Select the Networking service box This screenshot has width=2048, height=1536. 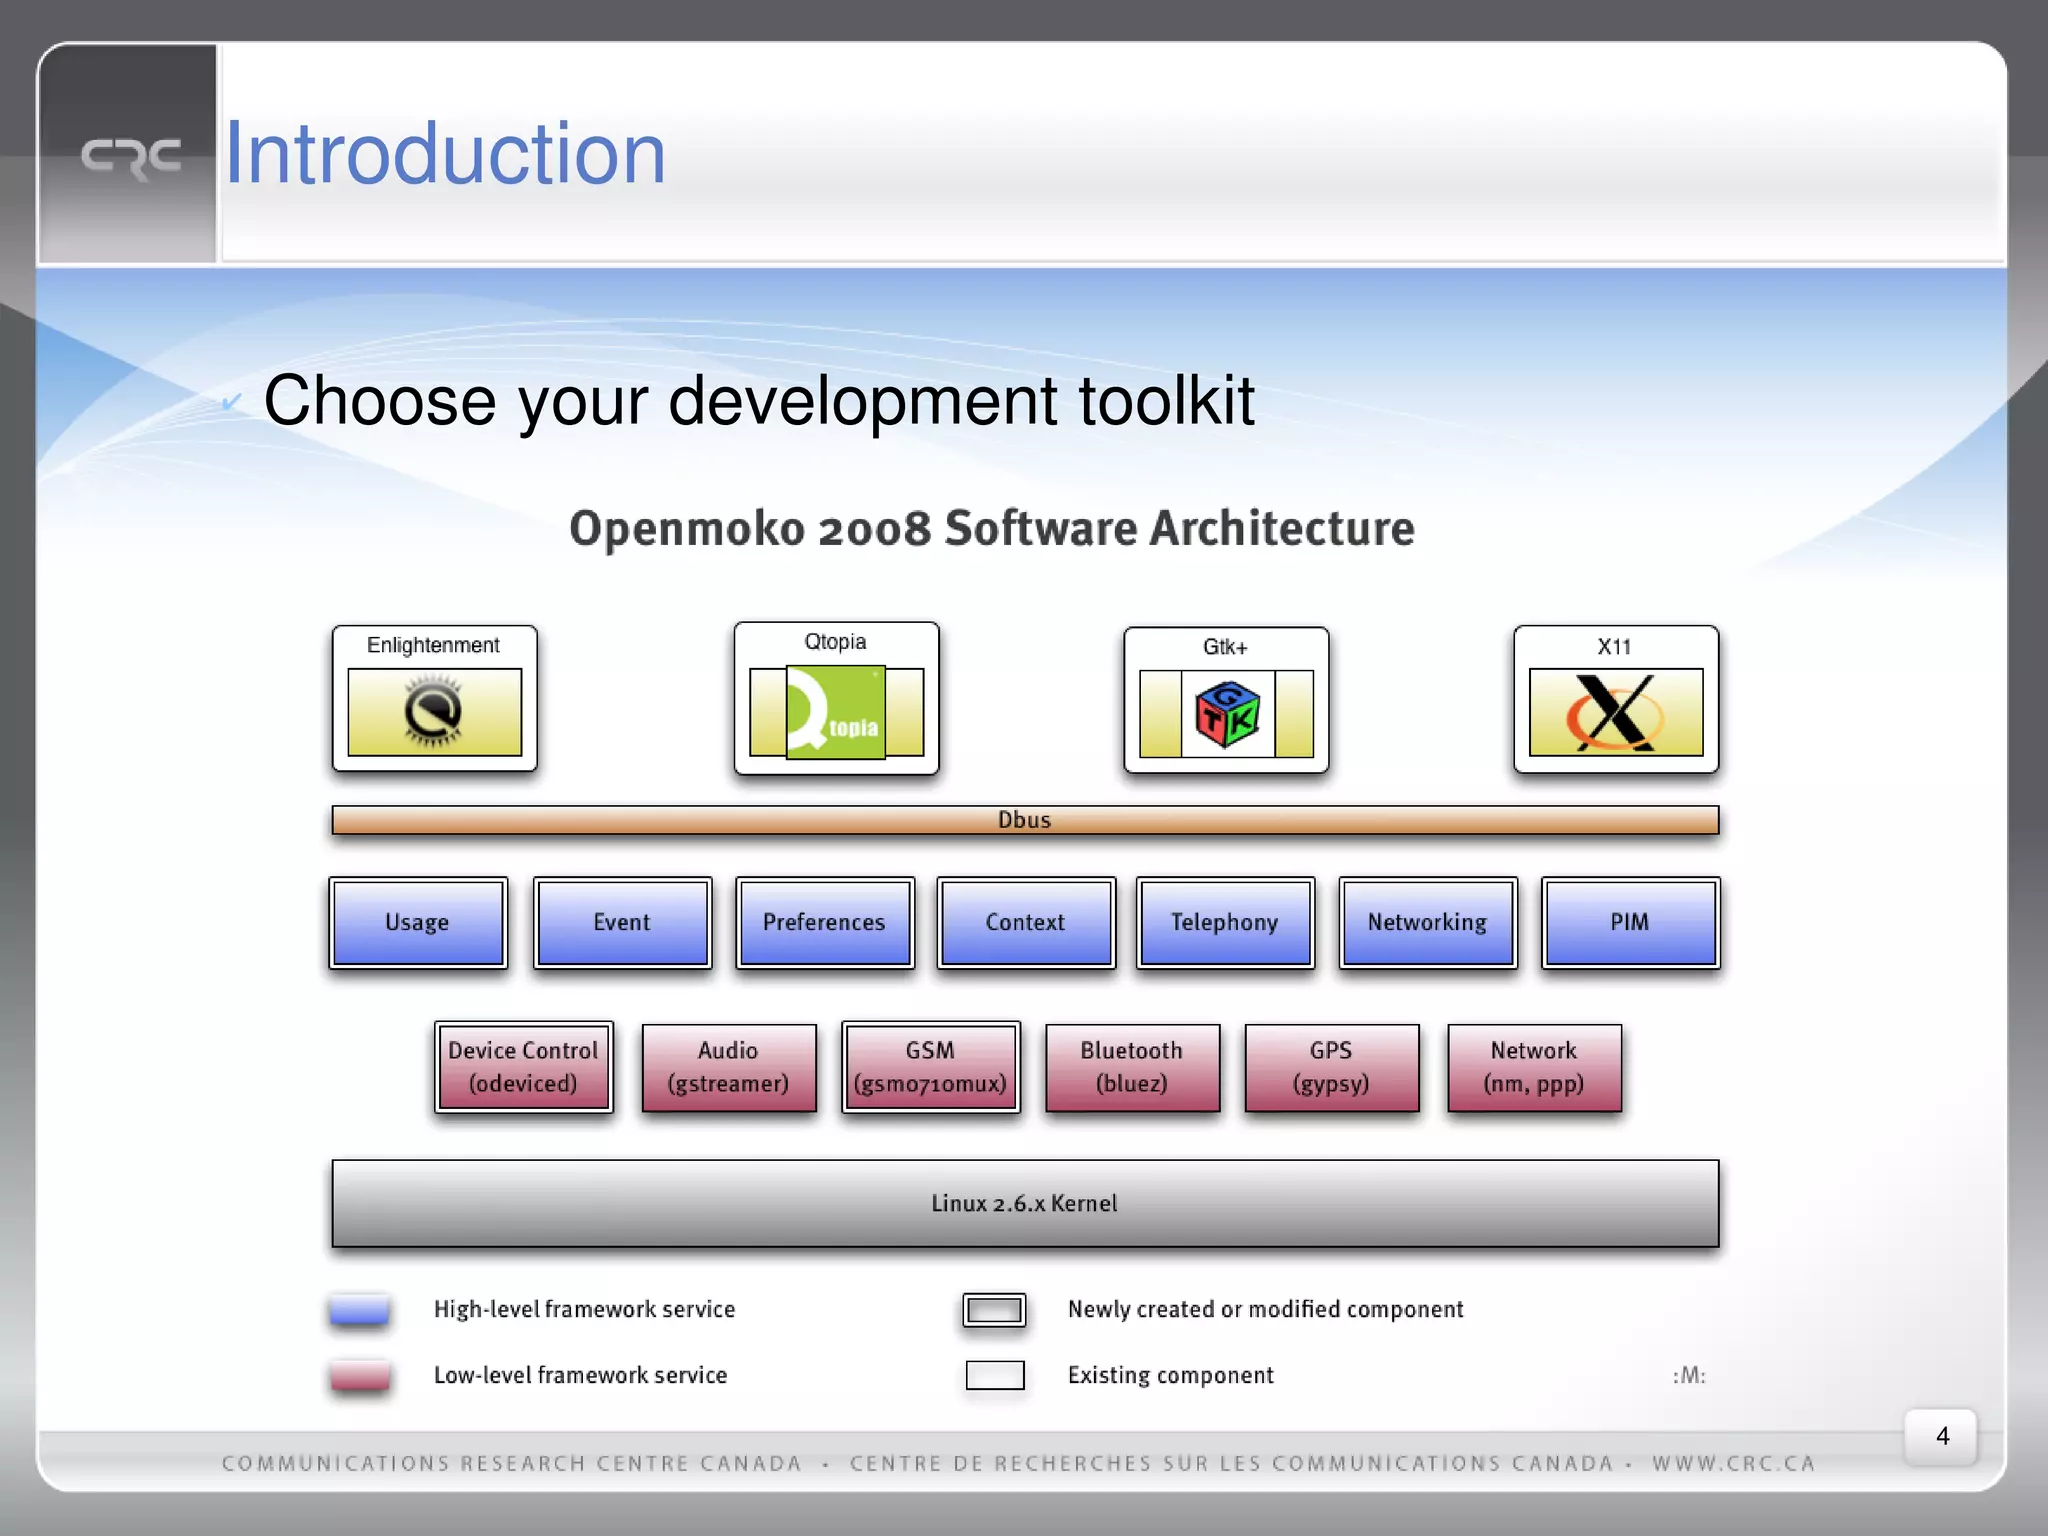click(x=1428, y=922)
